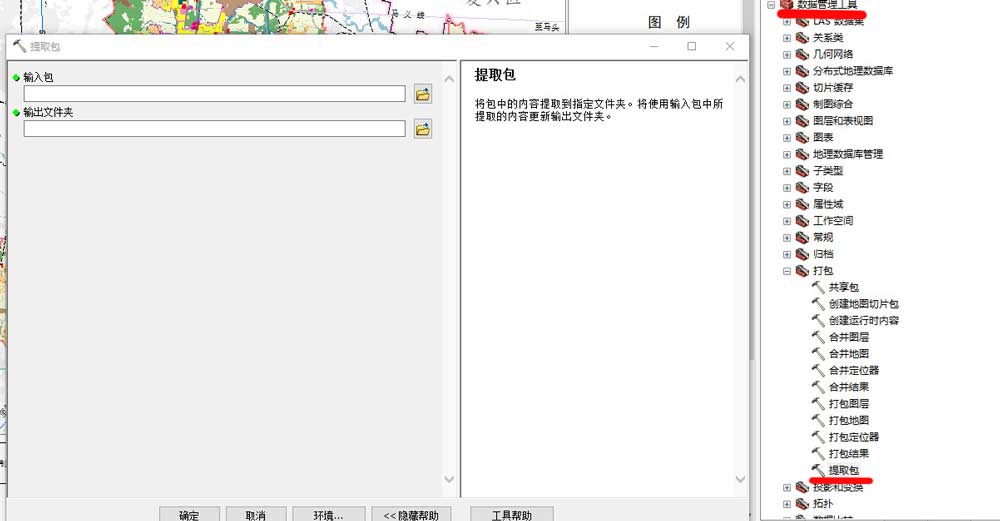
Task: Confirm with the 确定 button
Action: click(x=189, y=515)
